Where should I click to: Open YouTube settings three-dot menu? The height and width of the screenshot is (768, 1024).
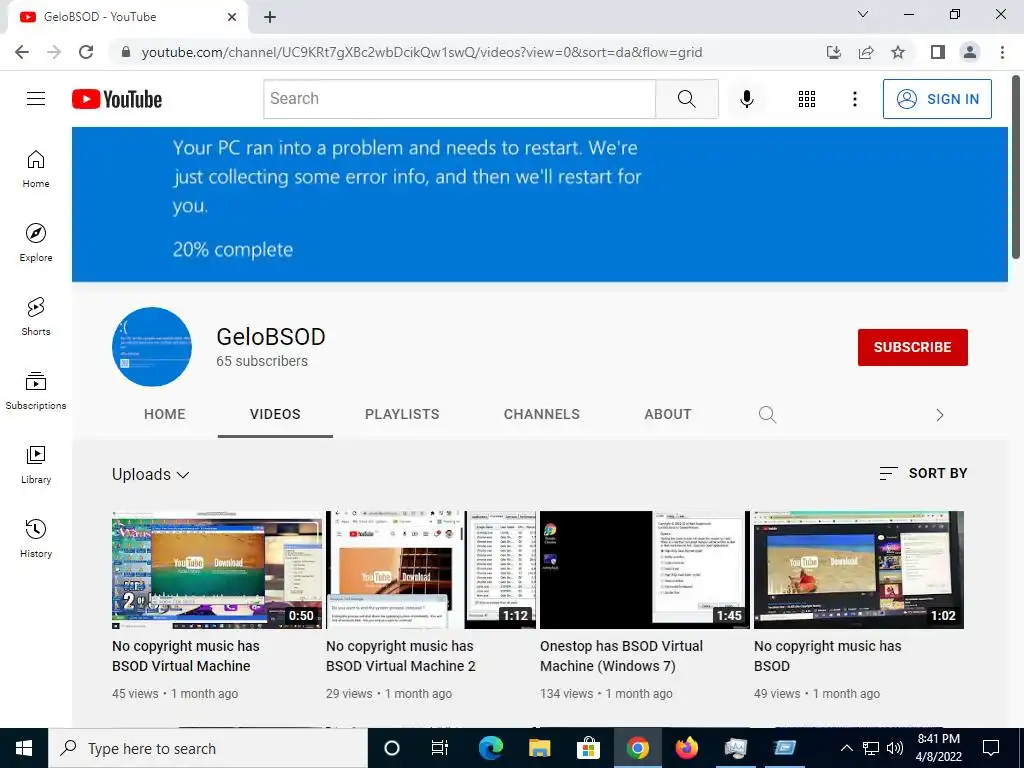click(x=854, y=99)
